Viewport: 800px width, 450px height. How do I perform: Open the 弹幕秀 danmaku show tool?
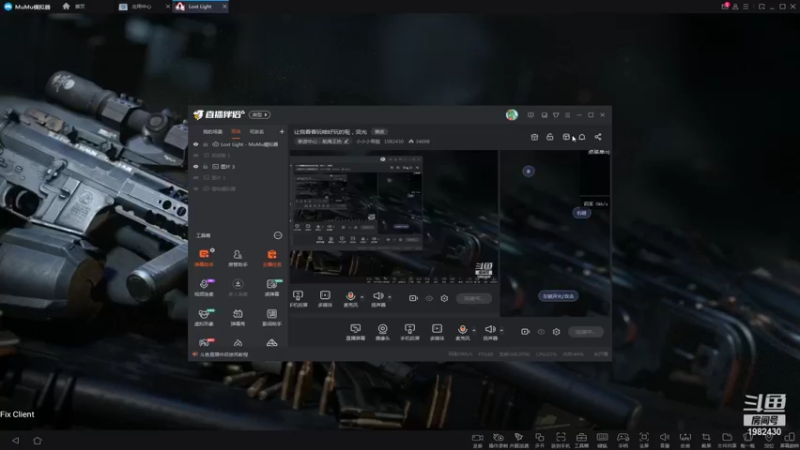coord(238,317)
